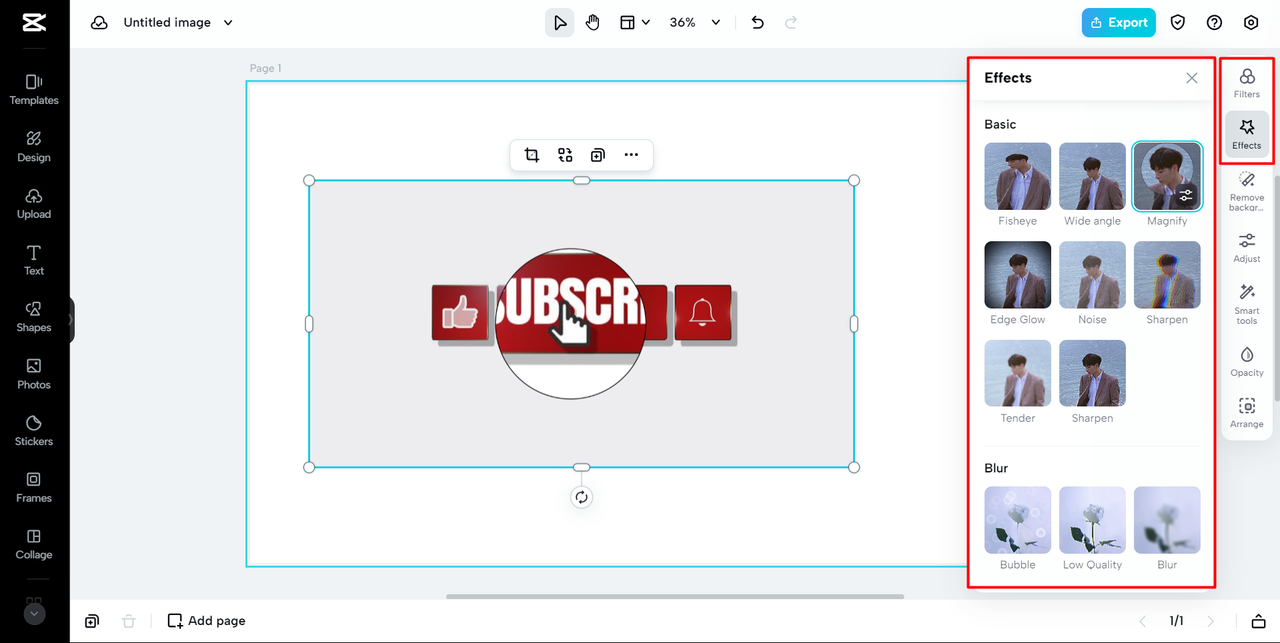Activate the Select pointer tool
The height and width of the screenshot is (643, 1280).
[560, 22]
